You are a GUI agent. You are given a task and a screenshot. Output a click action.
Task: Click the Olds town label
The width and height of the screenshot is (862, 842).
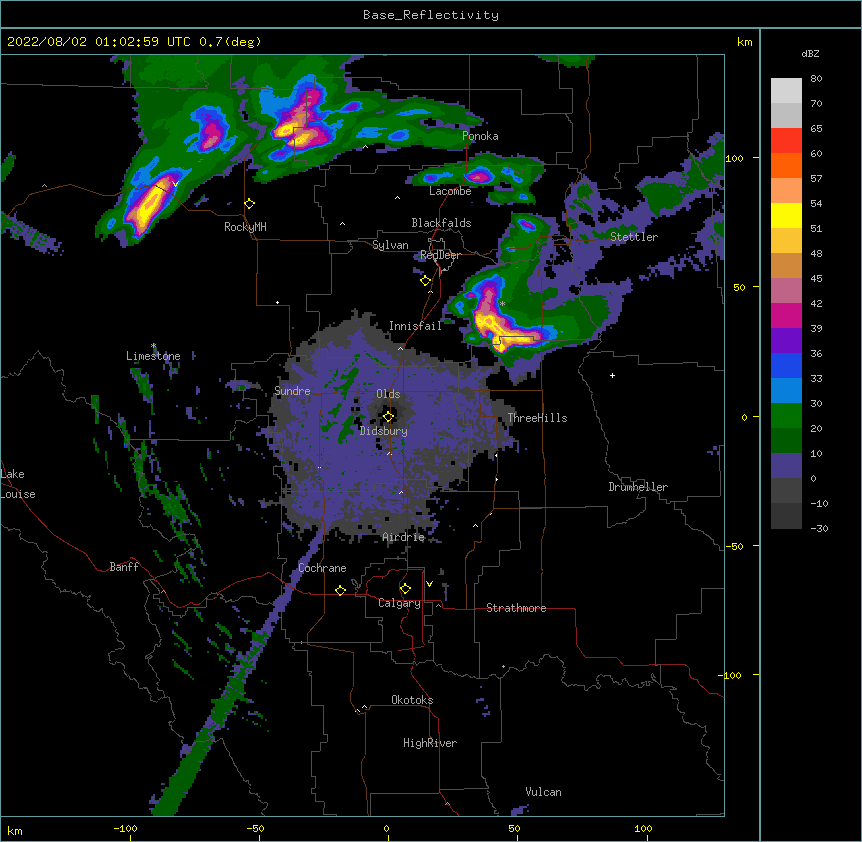388,394
